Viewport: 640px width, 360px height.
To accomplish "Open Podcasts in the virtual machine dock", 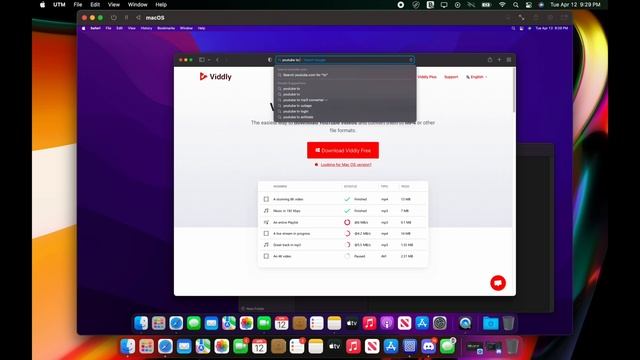I will [387, 323].
